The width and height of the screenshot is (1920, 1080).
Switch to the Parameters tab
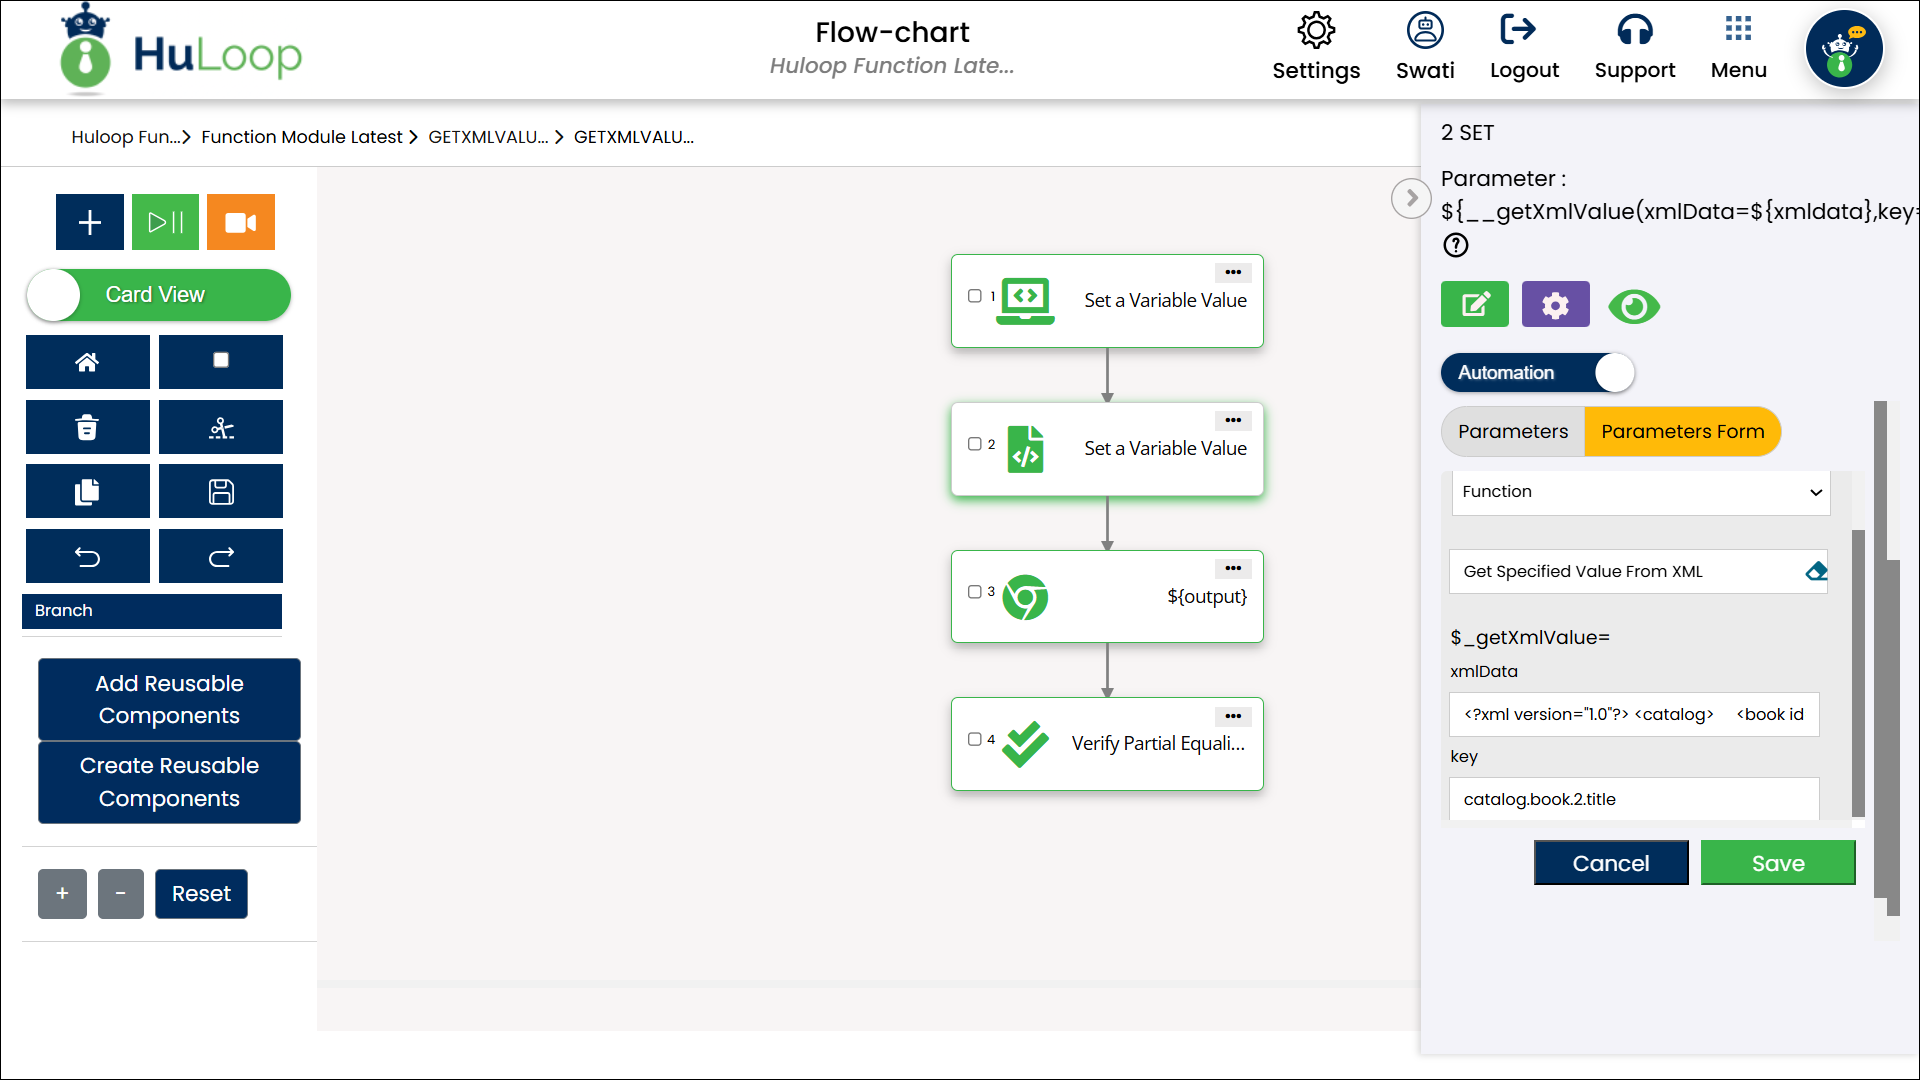coord(1512,432)
